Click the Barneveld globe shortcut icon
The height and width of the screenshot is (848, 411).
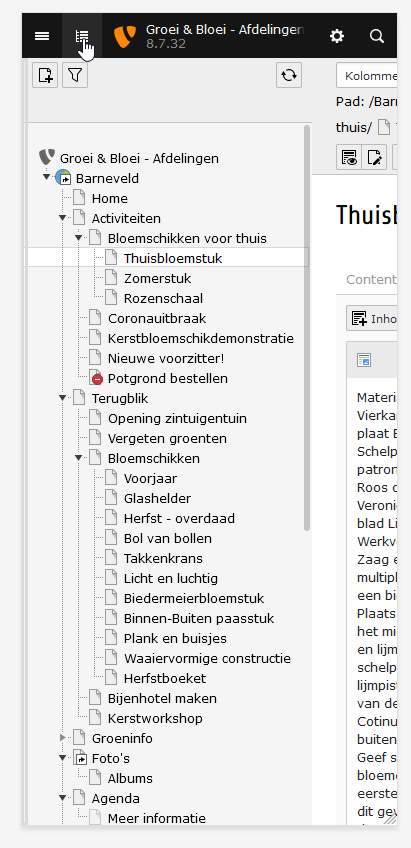pos(63,177)
